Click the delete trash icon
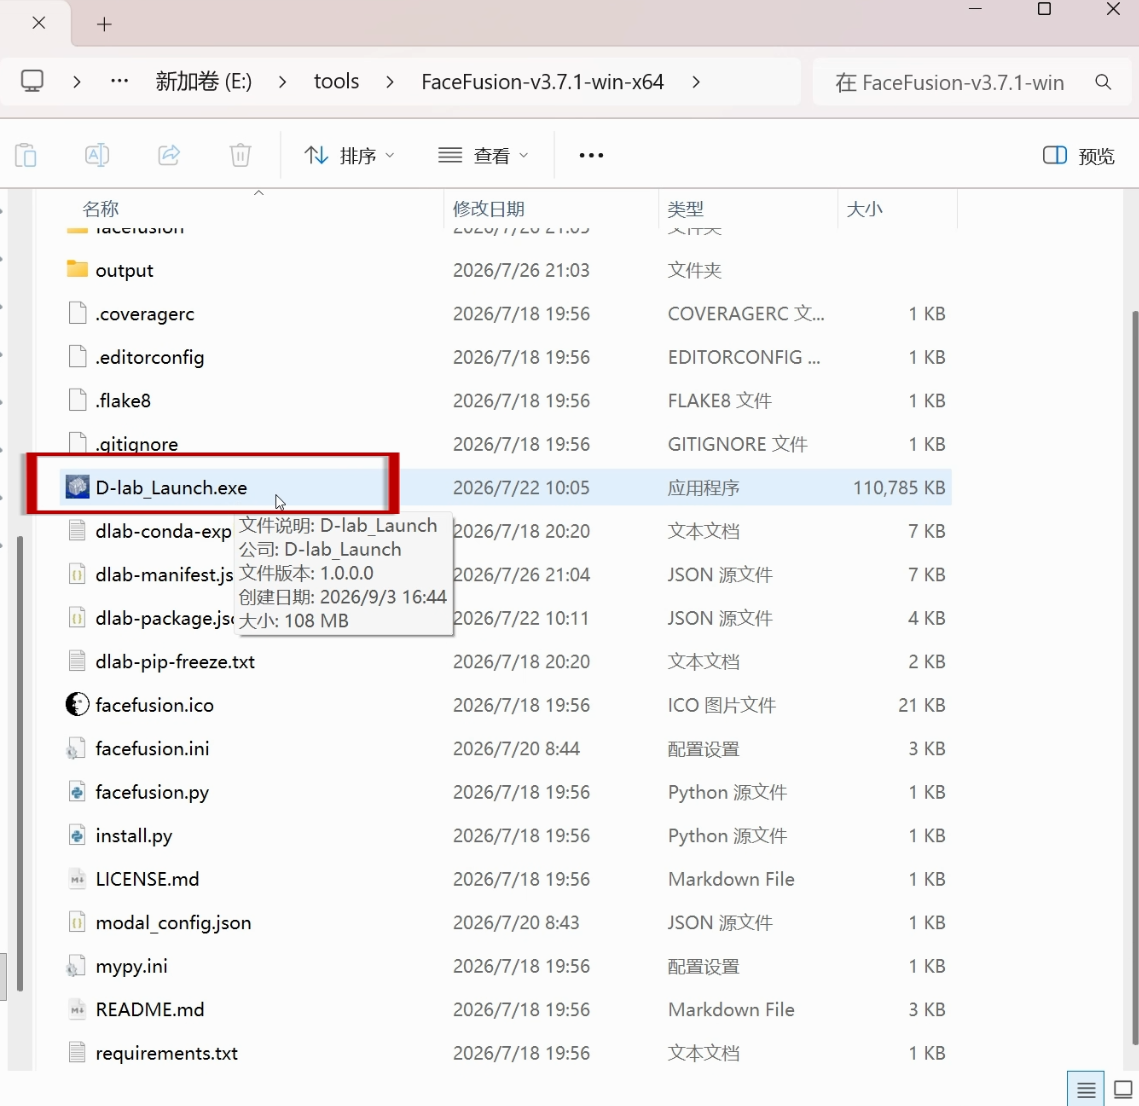The width and height of the screenshot is (1139, 1106). click(240, 155)
